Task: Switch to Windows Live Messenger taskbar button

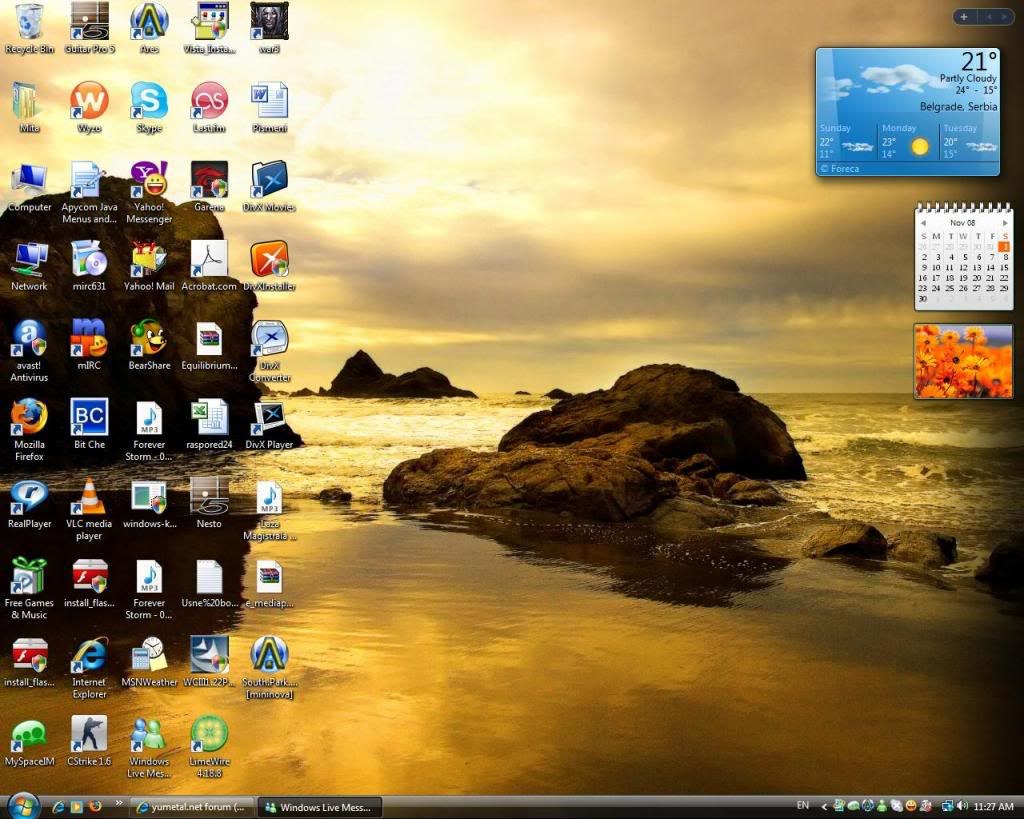Action: pos(320,807)
